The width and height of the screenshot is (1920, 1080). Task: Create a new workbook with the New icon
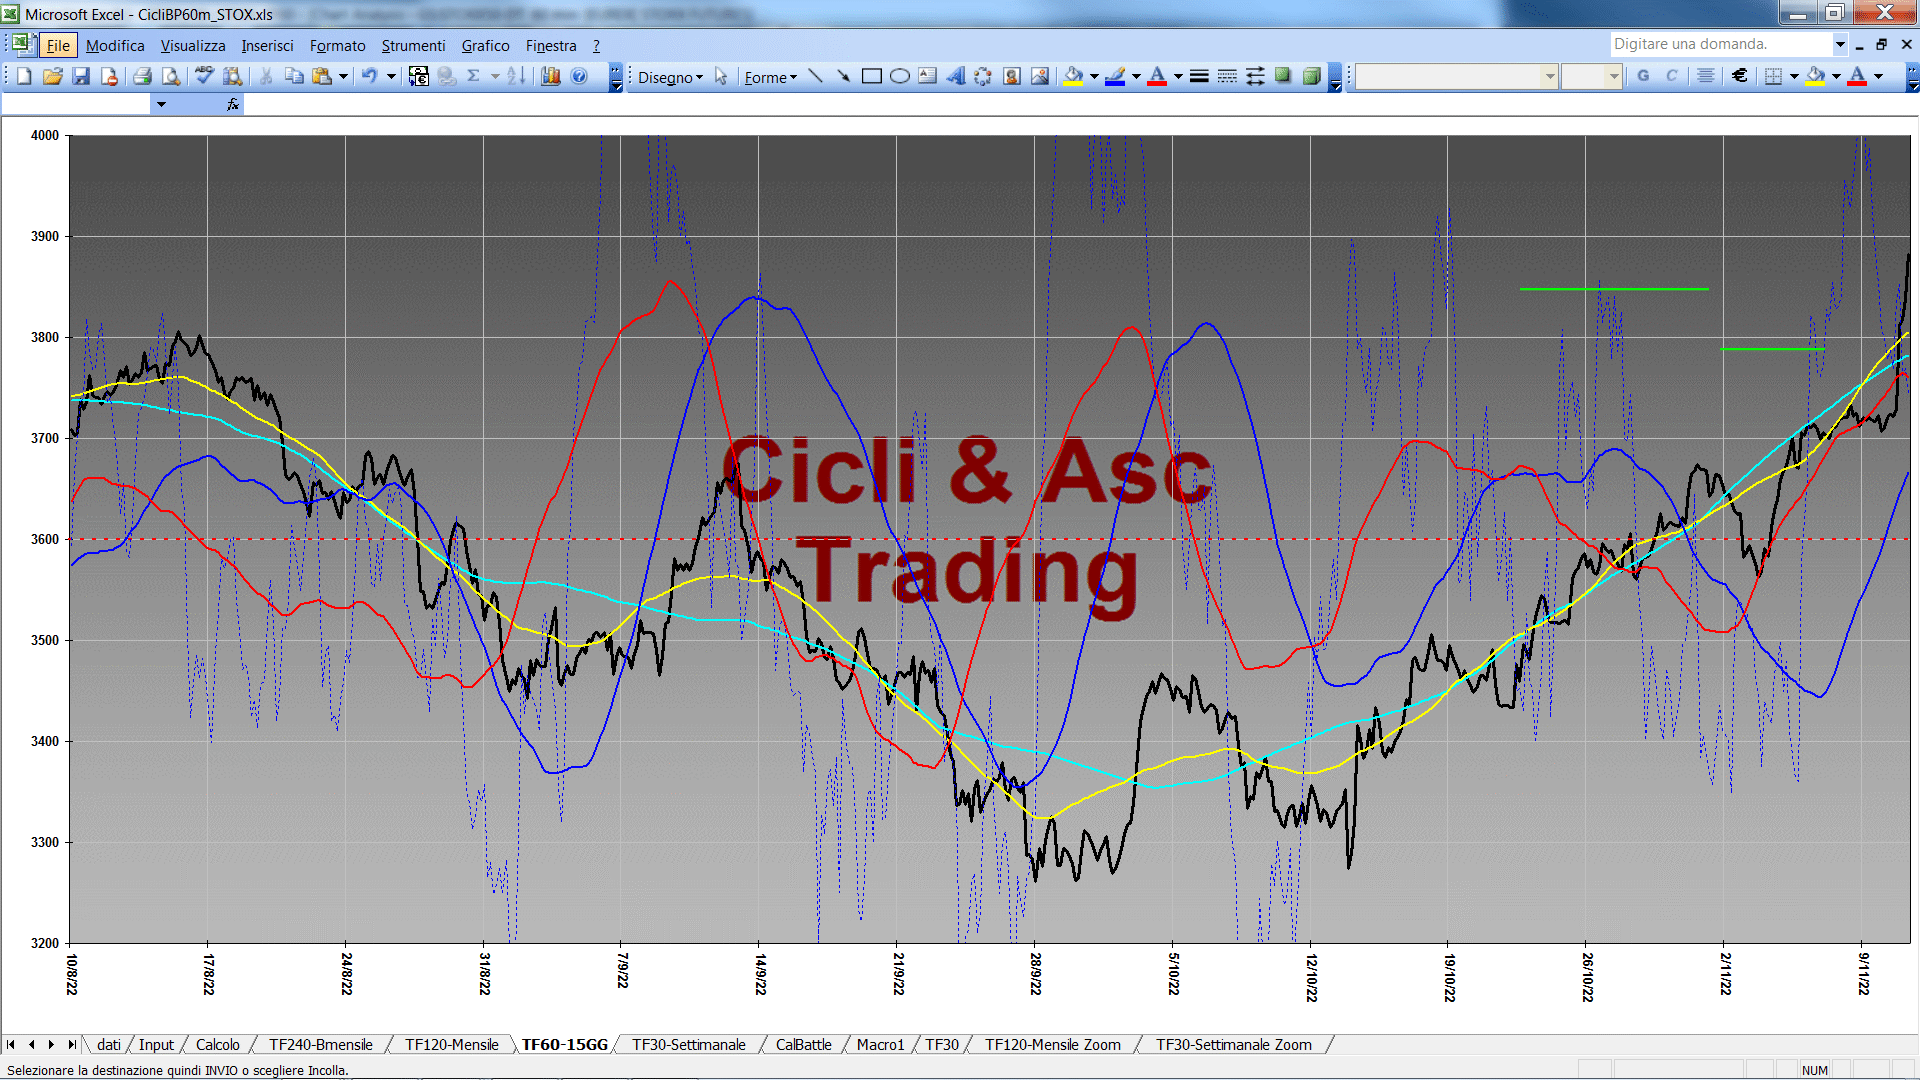(x=24, y=76)
